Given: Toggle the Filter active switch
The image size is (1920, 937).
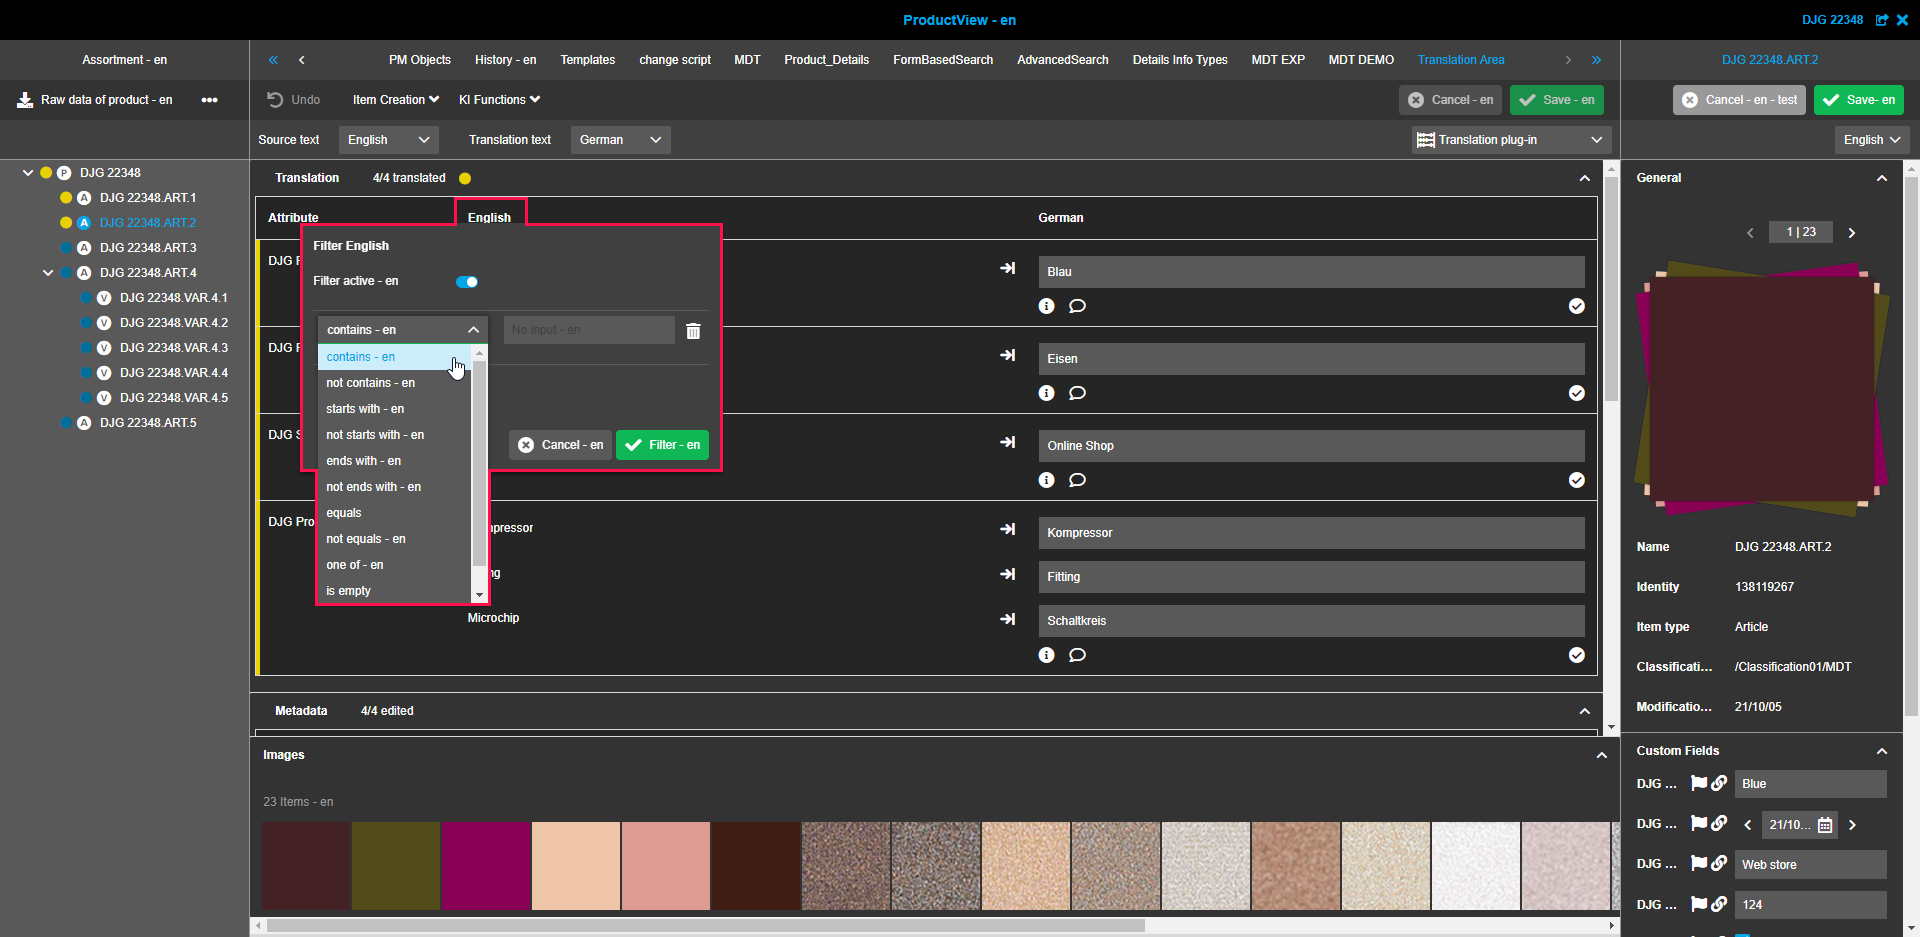Looking at the screenshot, I should (467, 282).
